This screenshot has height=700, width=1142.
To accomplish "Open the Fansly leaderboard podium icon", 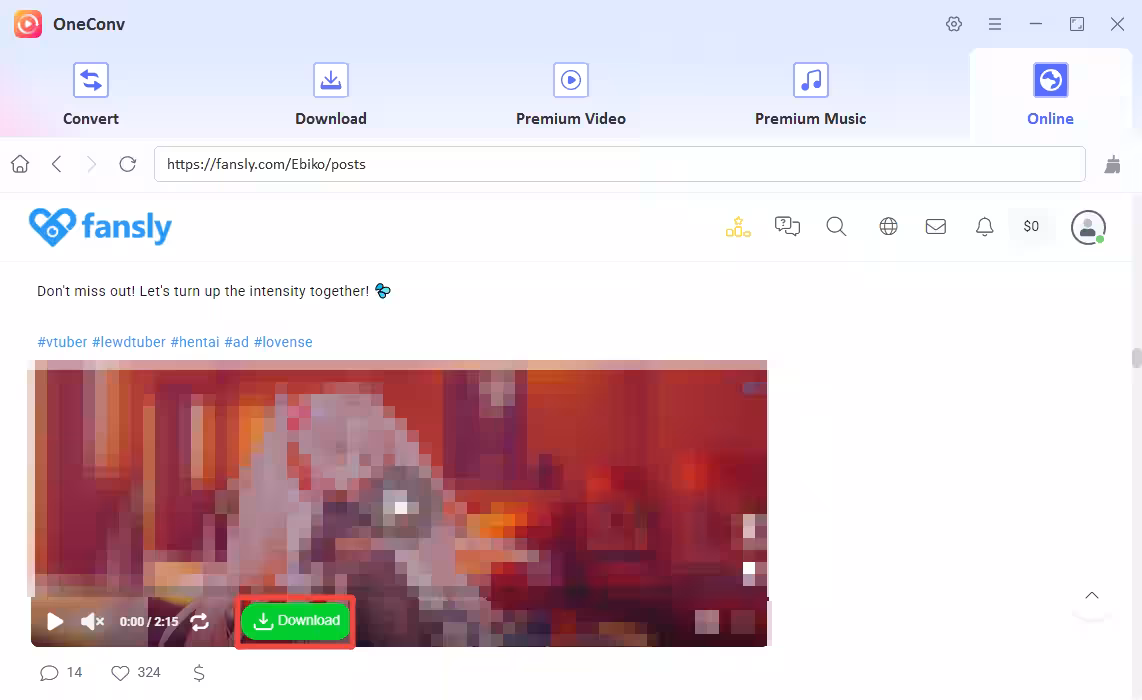I will click(738, 227).
